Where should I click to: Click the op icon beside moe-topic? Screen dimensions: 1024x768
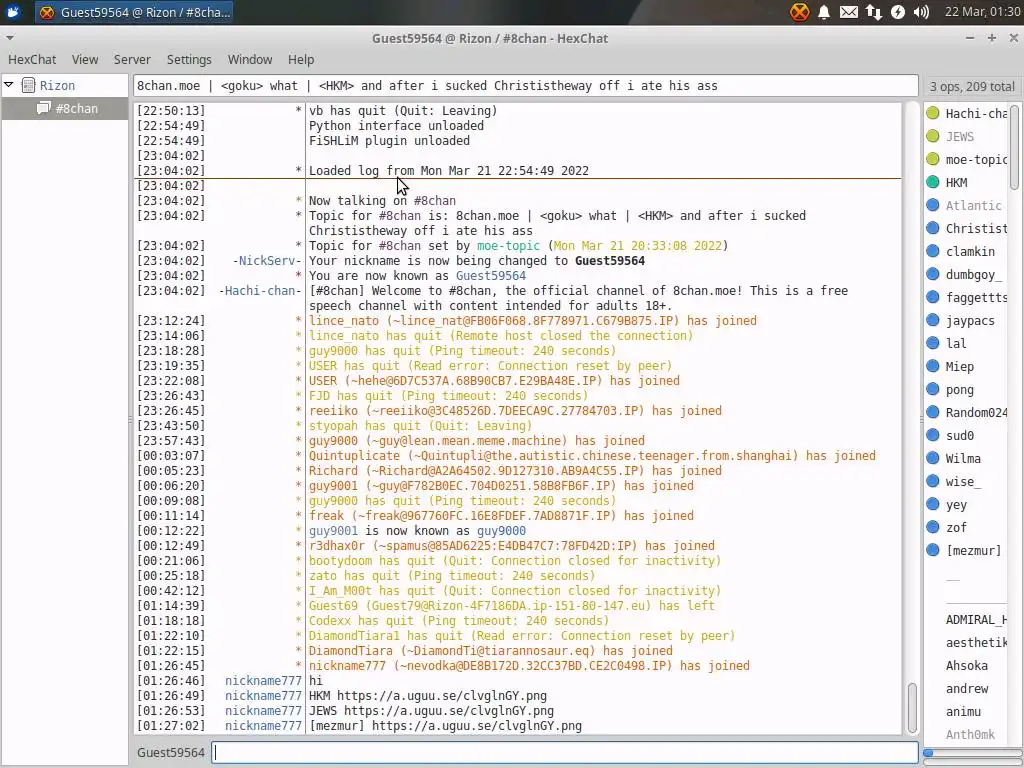[x=933, y=159]
